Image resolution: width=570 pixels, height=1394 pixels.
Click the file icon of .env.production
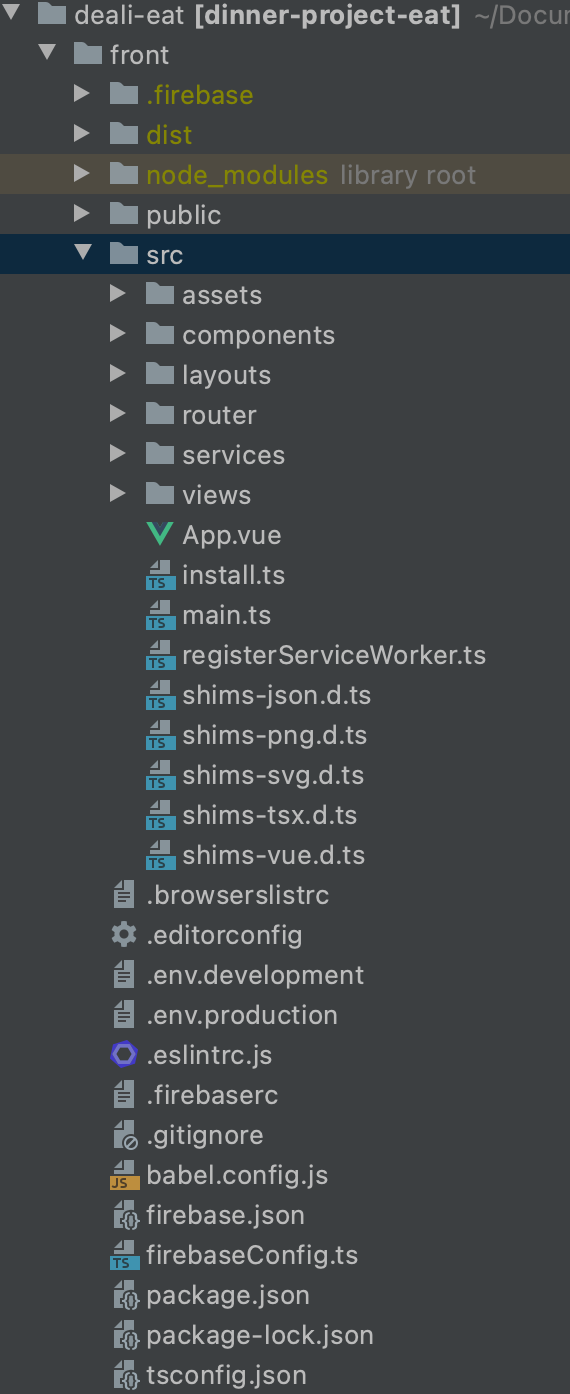pyautogui.click(x=124, y=1015)
